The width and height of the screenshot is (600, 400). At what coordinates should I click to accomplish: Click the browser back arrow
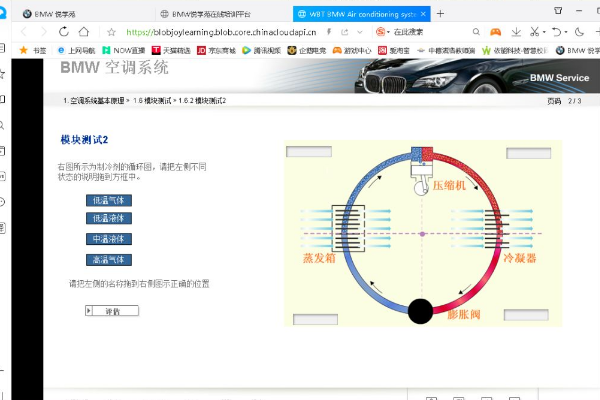pyautogui.click(x=24, y=32)
